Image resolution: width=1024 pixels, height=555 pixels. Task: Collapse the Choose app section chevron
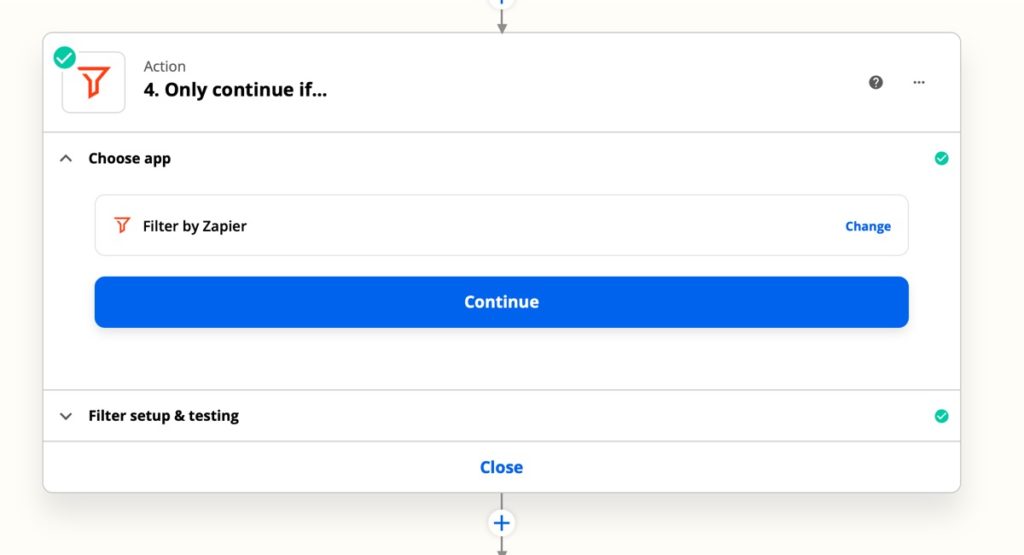point(66,159)
